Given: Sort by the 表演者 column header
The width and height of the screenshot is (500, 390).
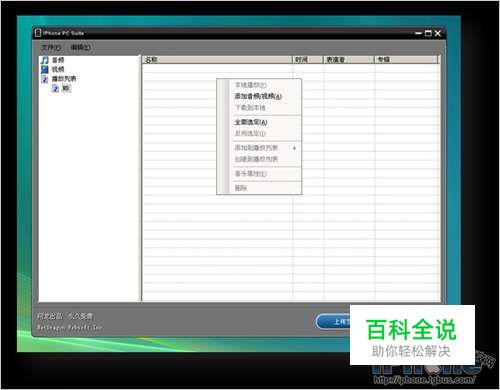Looking at the screenshot, I should pos(349,60).
